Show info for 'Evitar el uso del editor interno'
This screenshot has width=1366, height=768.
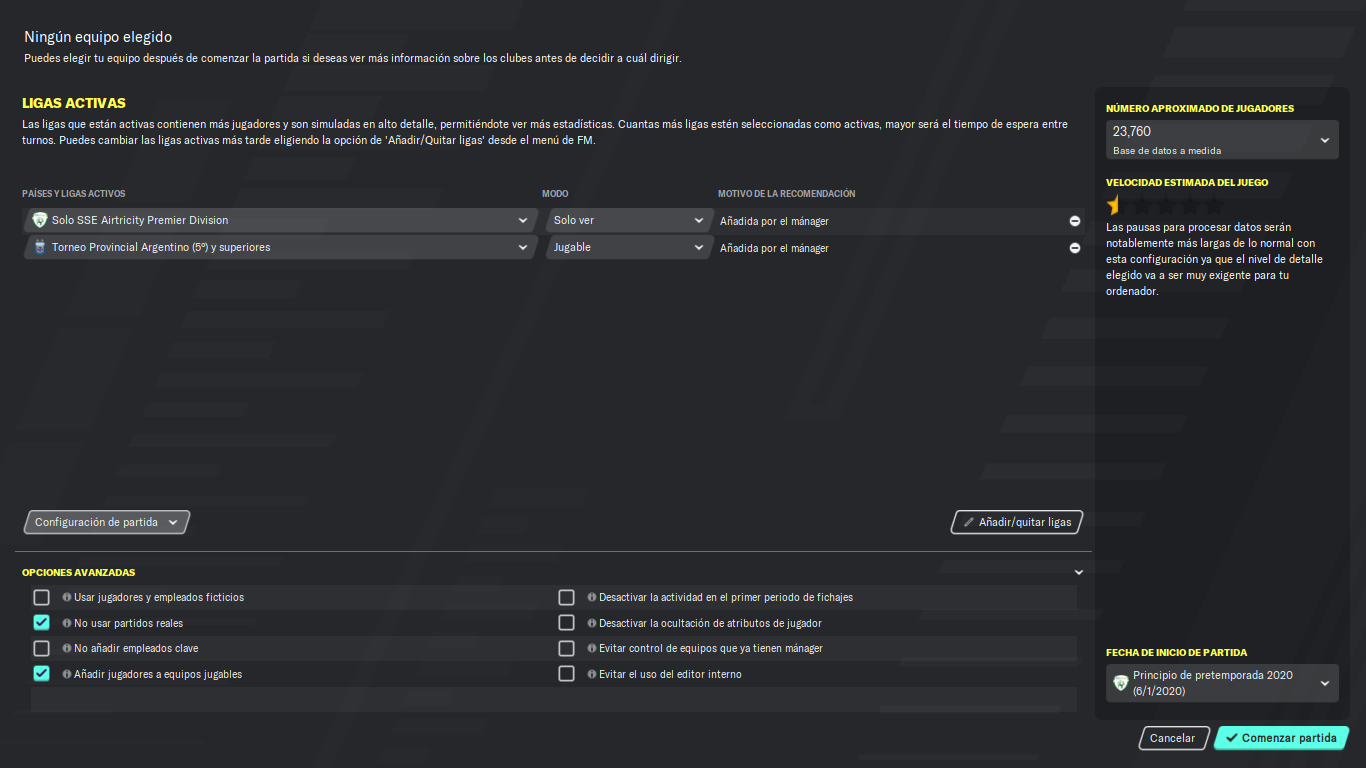pyautogui.click(x=592, y=674)
